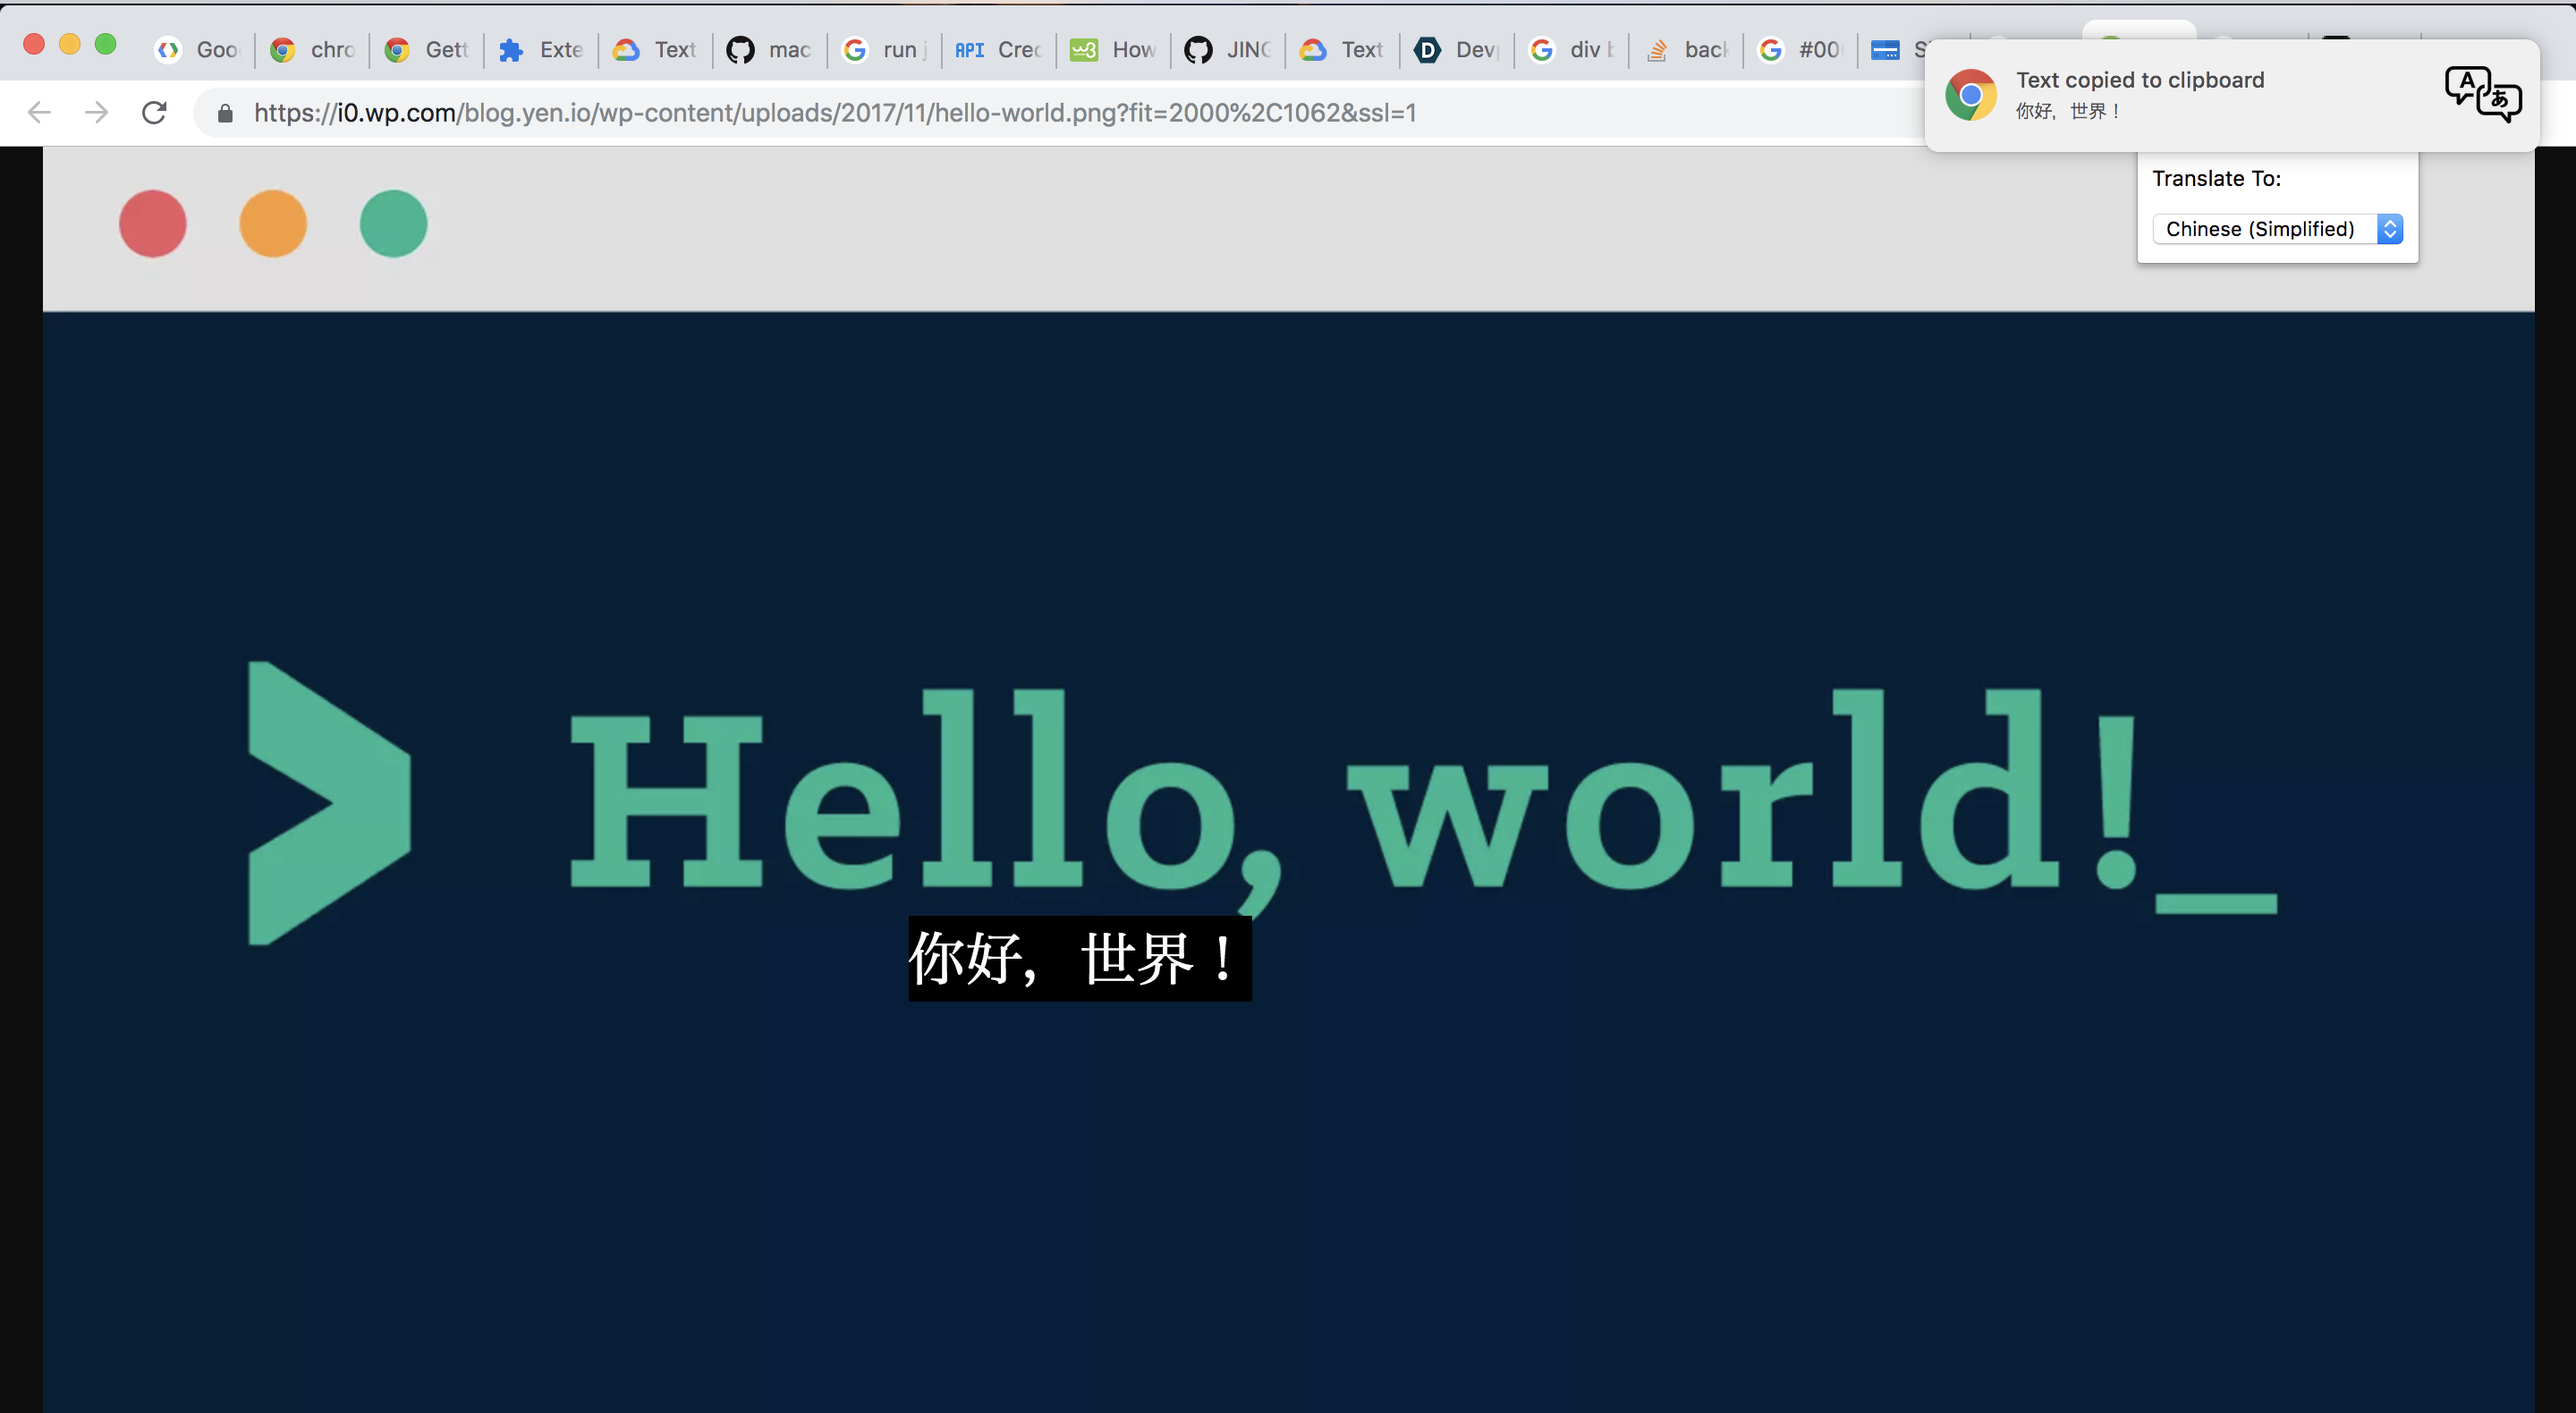Click the translate icon in notification
Image resolution: width=2576 pixels, height=1413 pixels.
click(2482, 95)
